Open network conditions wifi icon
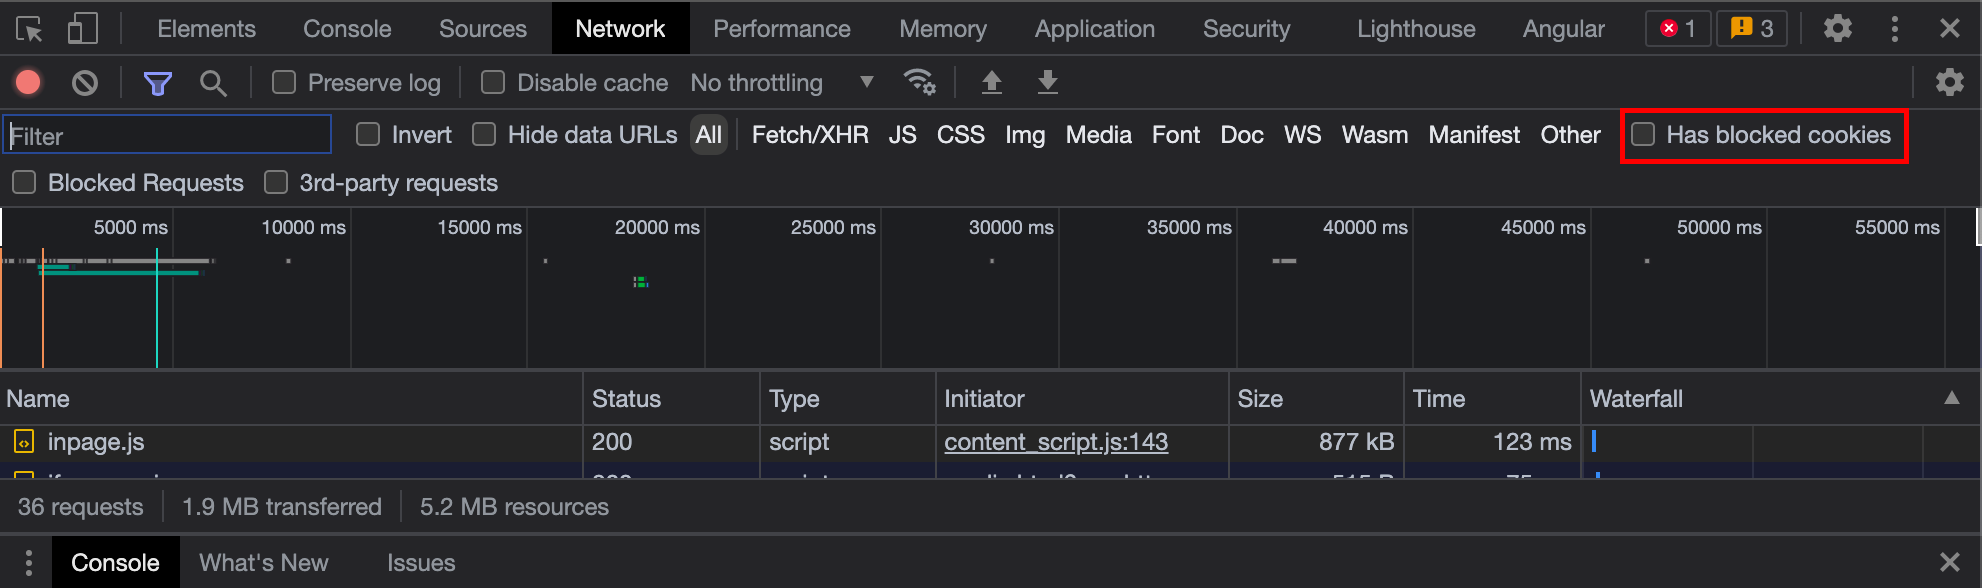This screenshot has width=1982, height=588. pos(919,82)
